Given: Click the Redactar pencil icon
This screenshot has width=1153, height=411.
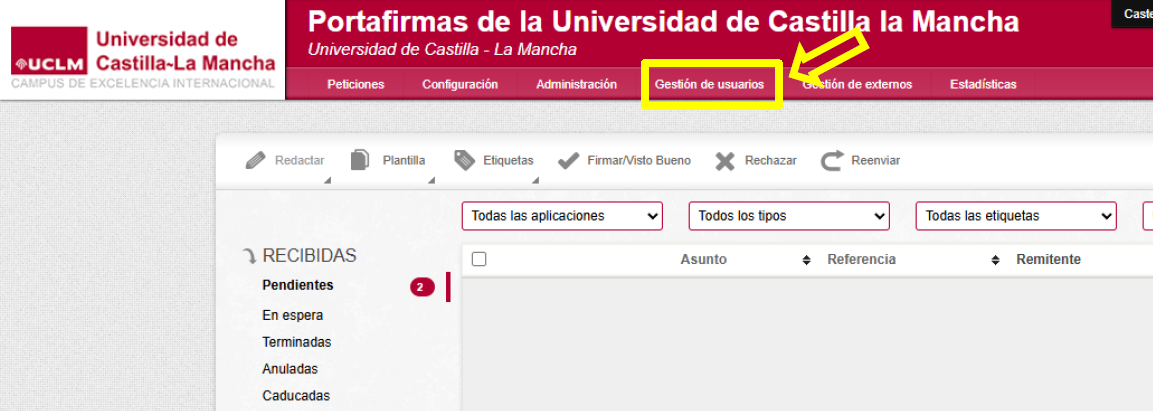Looking at the screenshot, I should click(x=256, y=160).
